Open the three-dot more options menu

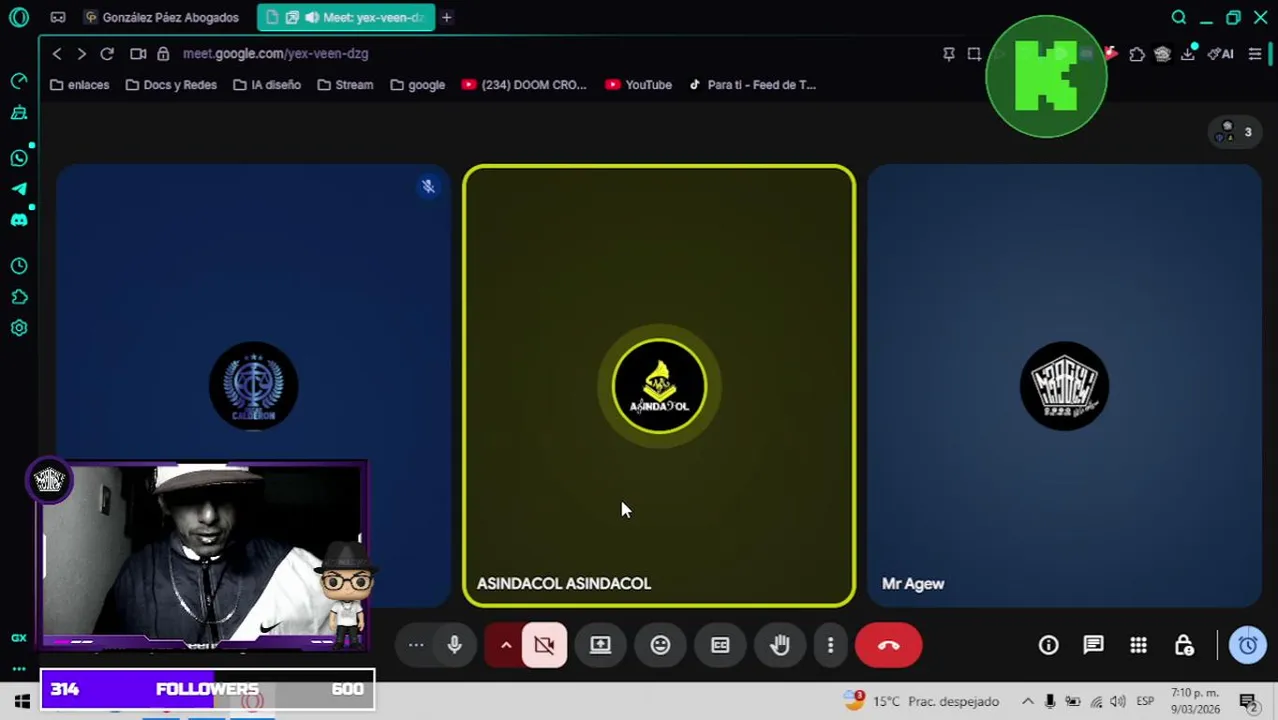coord(830,645)
